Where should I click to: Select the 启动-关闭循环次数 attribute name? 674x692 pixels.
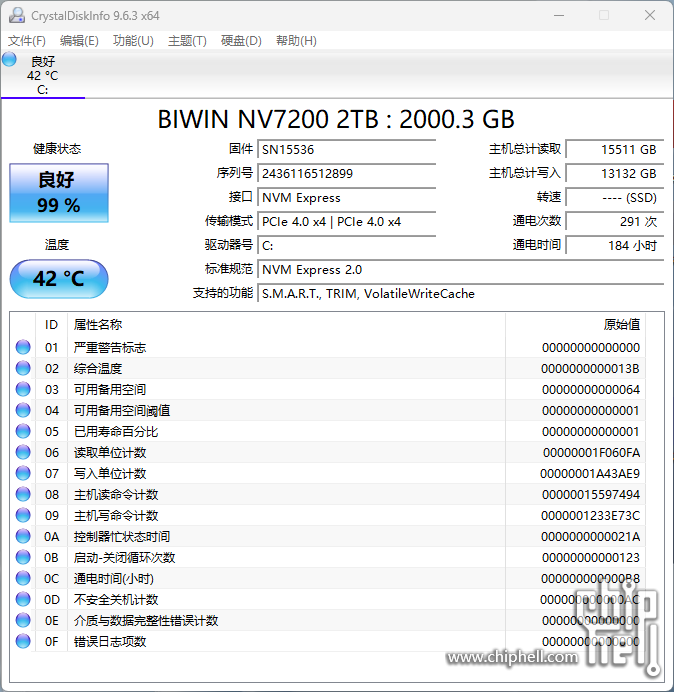[124, 557]
